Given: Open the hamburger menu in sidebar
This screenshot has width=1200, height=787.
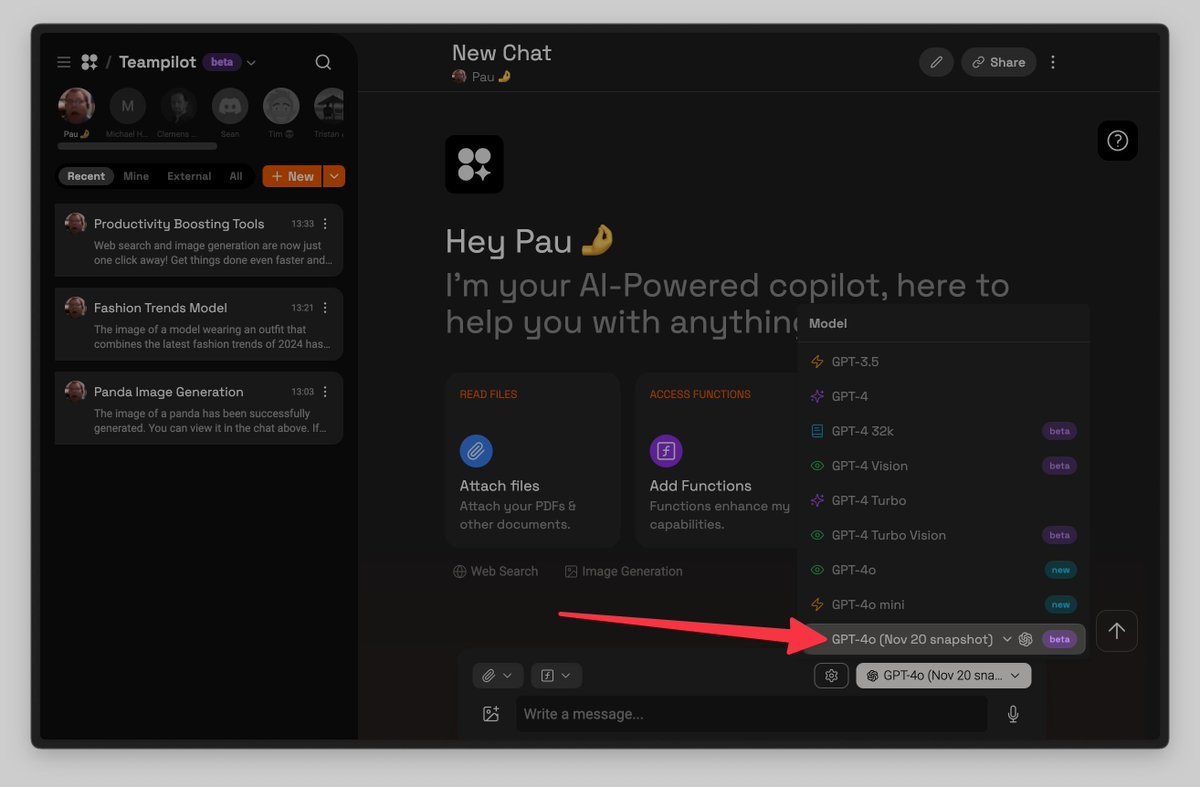Looking at the screenshot, I should point(64,62).
